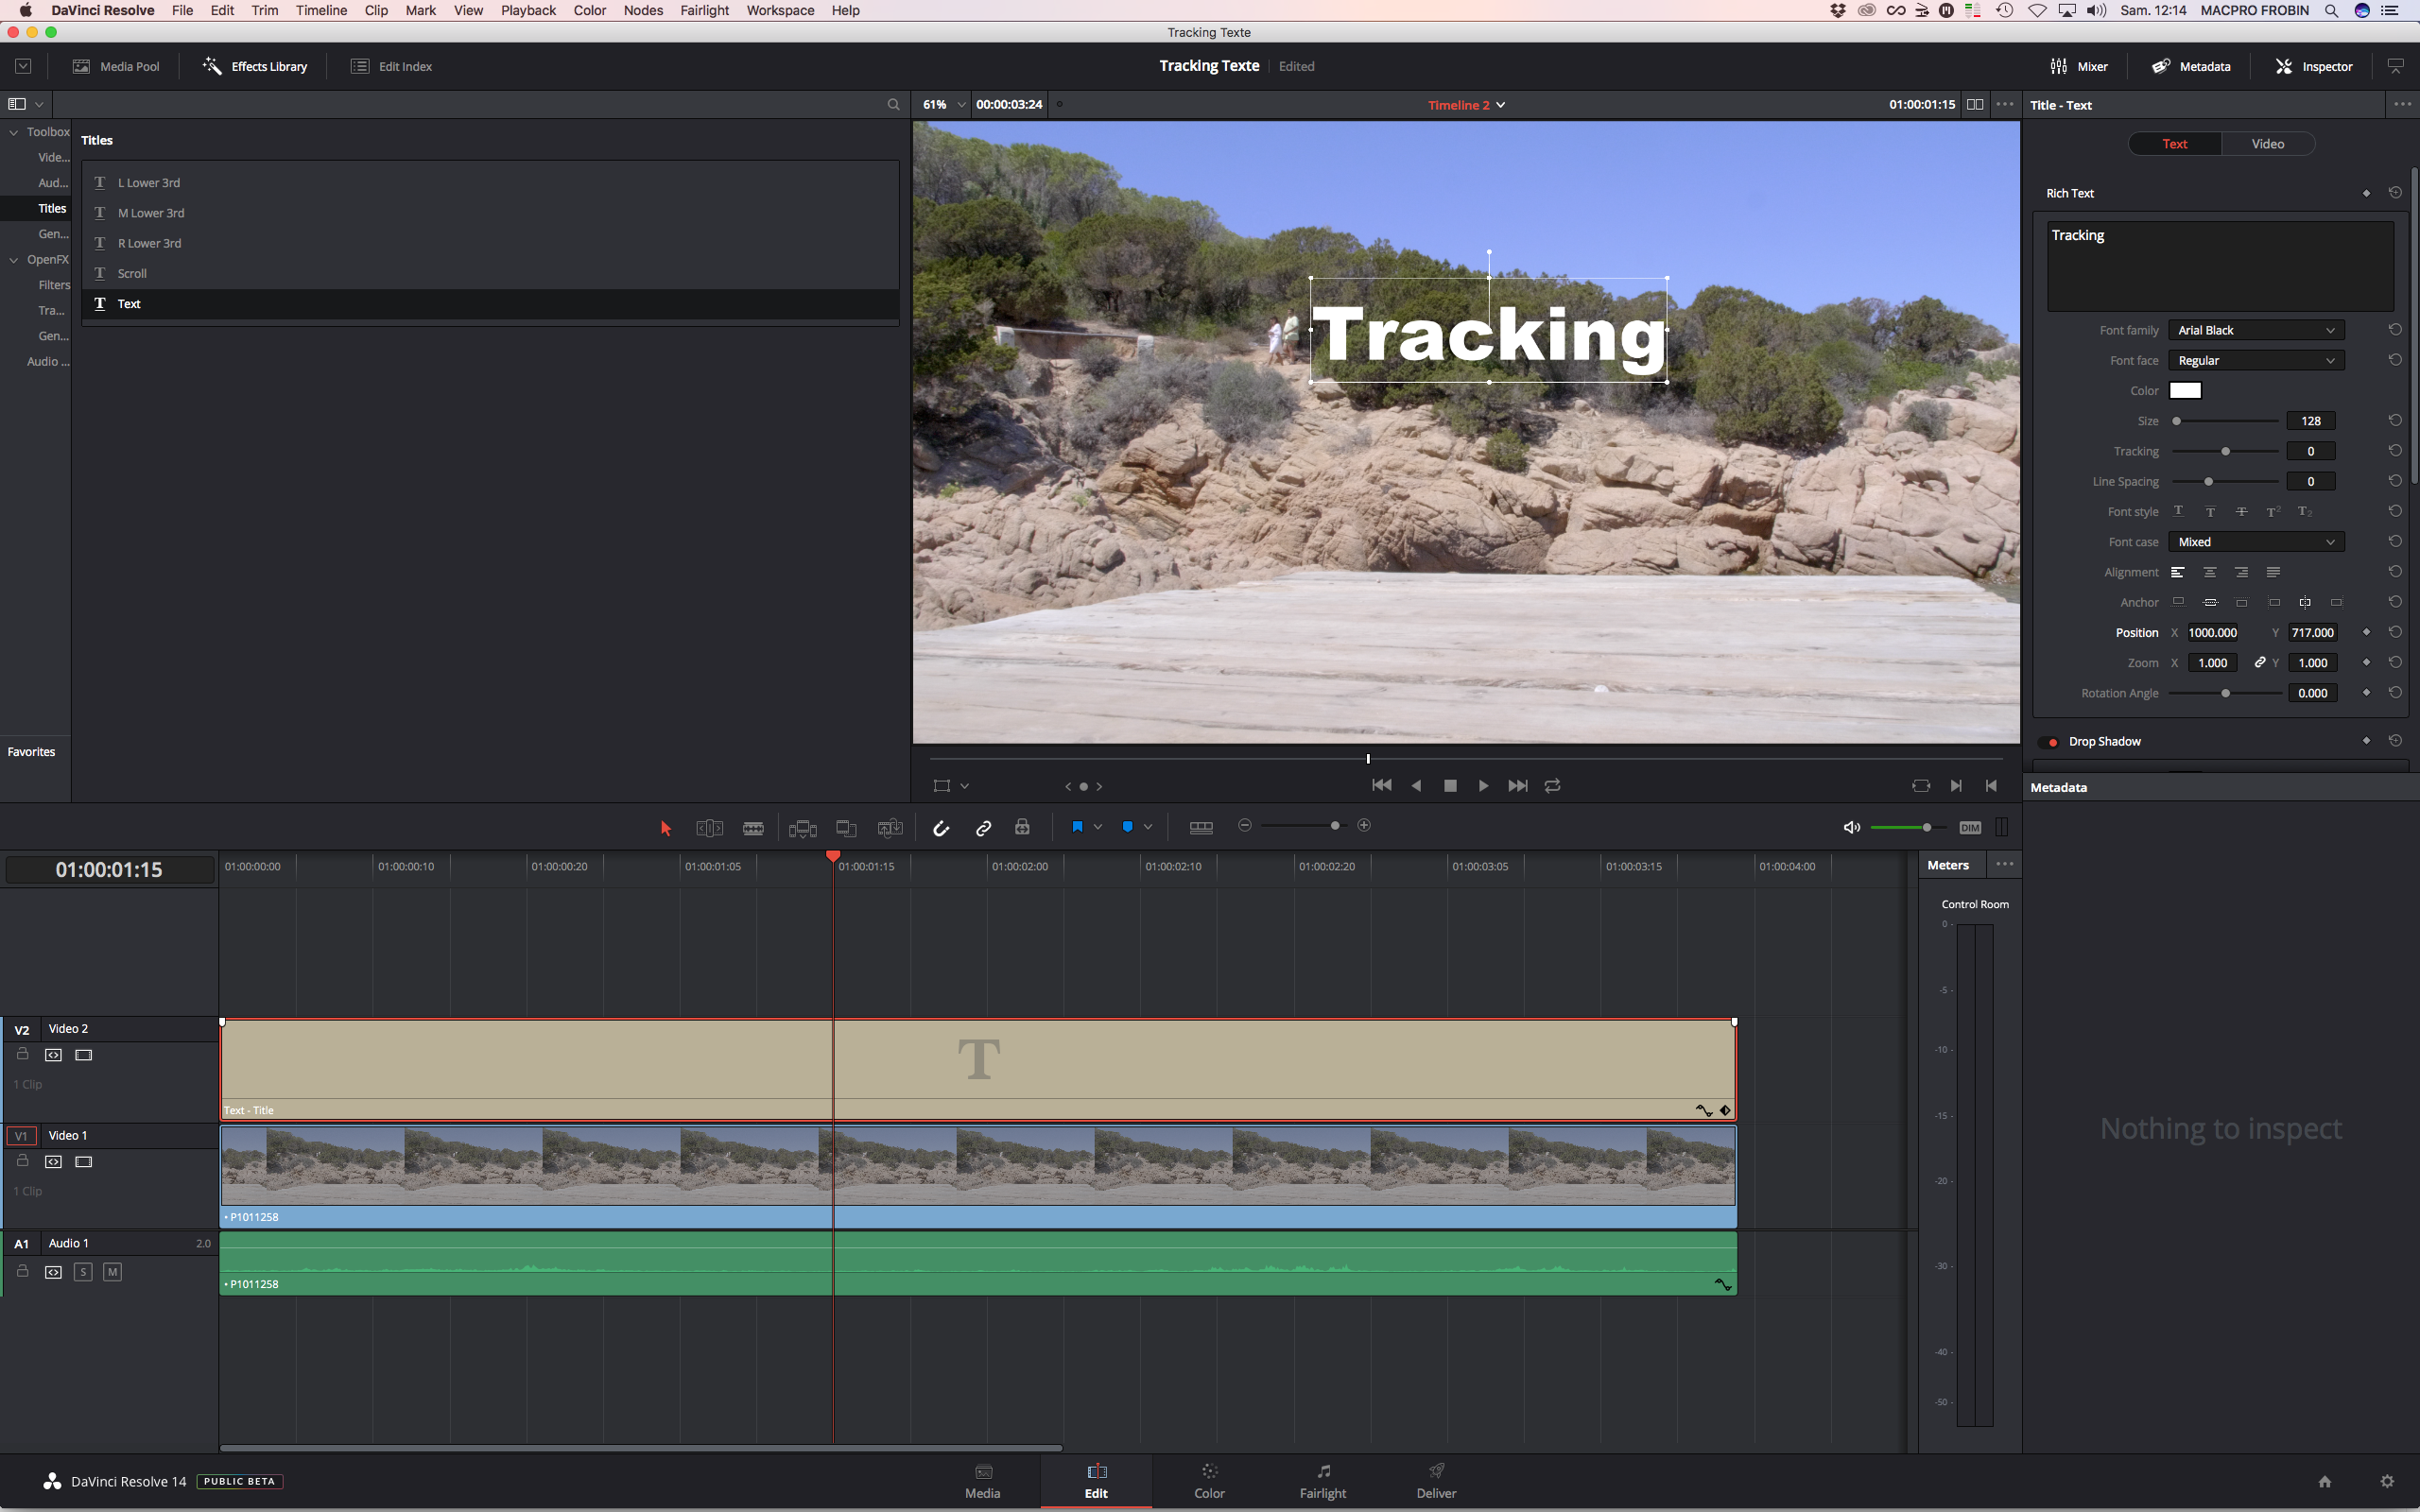Image resolution: width=2420 pixels, height=1512 pixels.
Task: Solo the Audio 1 track
Action: [x=83, y=1272]
